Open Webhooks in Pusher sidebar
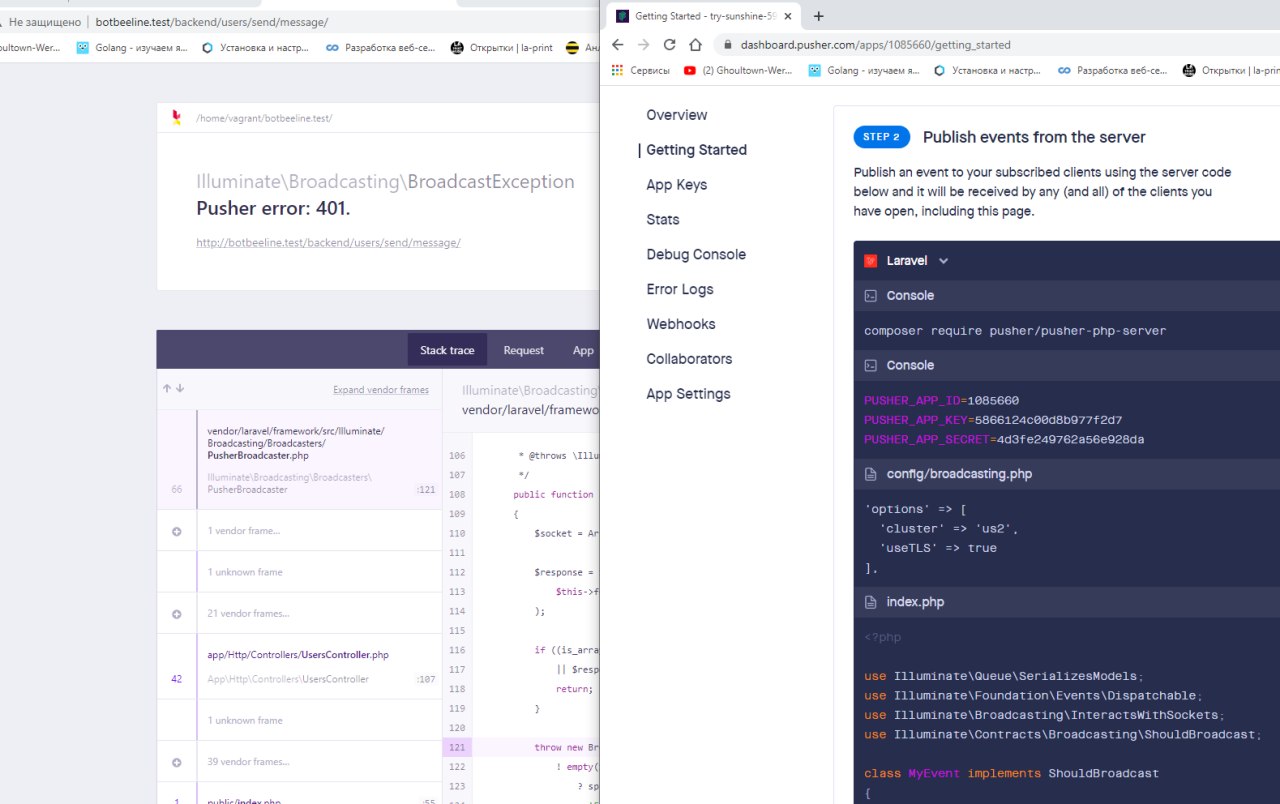Image resolution: width=1280 pixels, height=804 pixels. tap(681, 324)
